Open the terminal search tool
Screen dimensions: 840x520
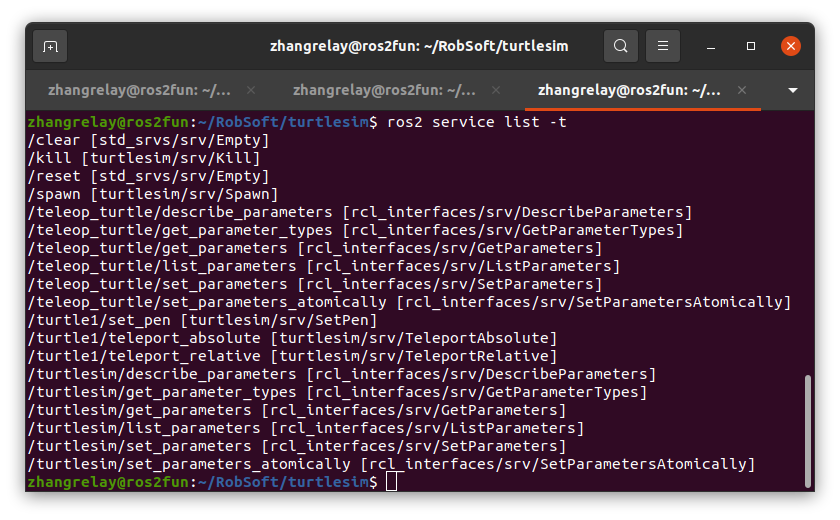click(x=620, y=46)
